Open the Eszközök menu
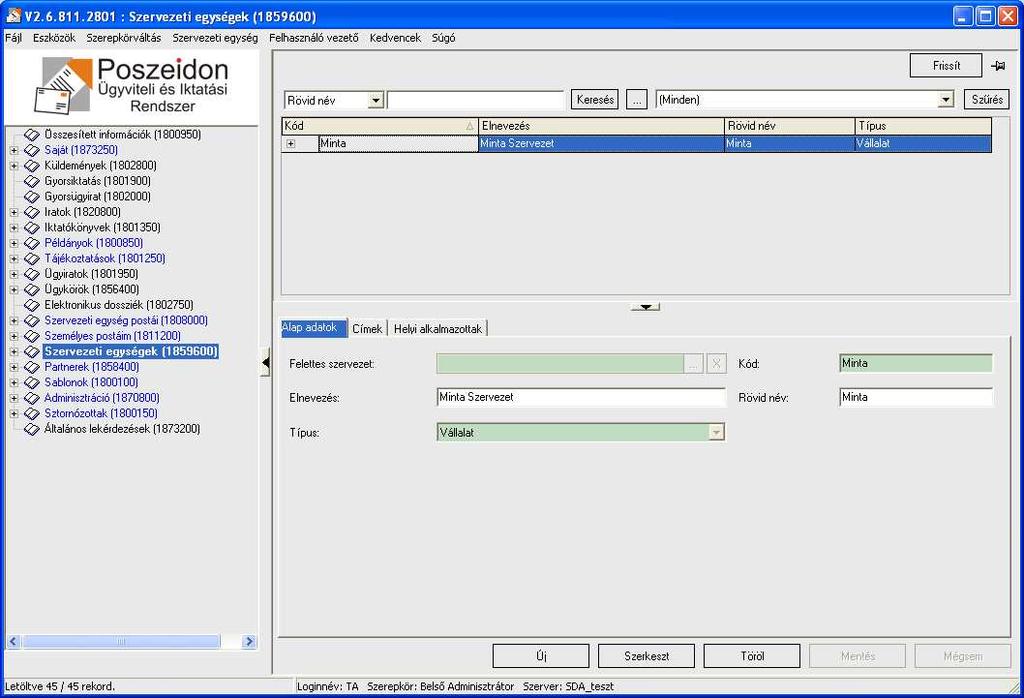The width and height of the screenshot is (1024, 698). point(54,38)
